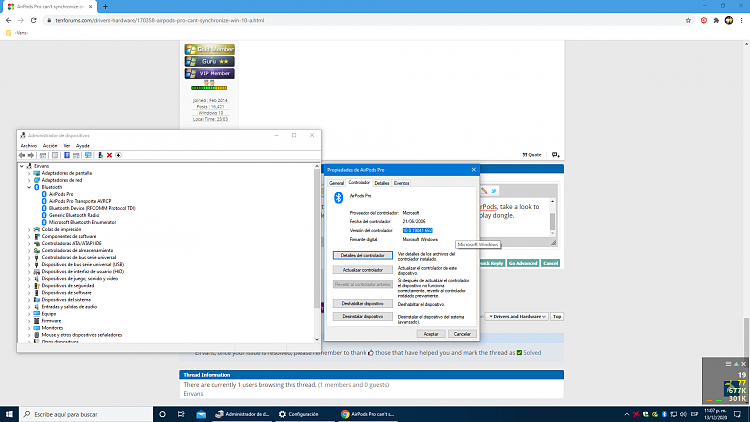Viewport: 750px width, 422px height.
Task: Expand Controladoras de almacenamiento node
Action: 29,250
